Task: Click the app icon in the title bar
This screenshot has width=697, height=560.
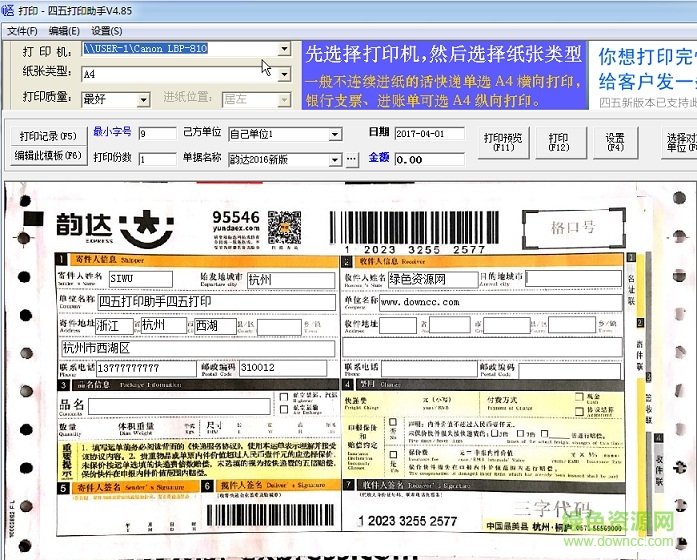Action: coord(9,10)
